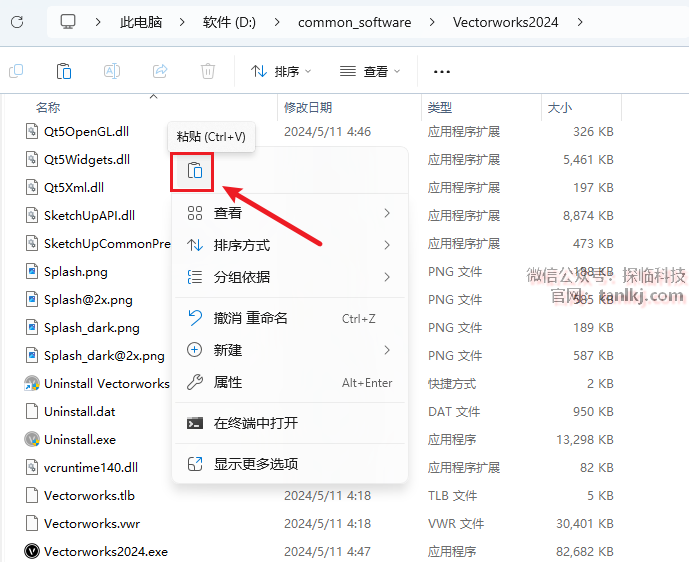Click the SketchUpAPI.dll file icon
The height and width of the screenshot is (562, 689).
click(32, 215)
